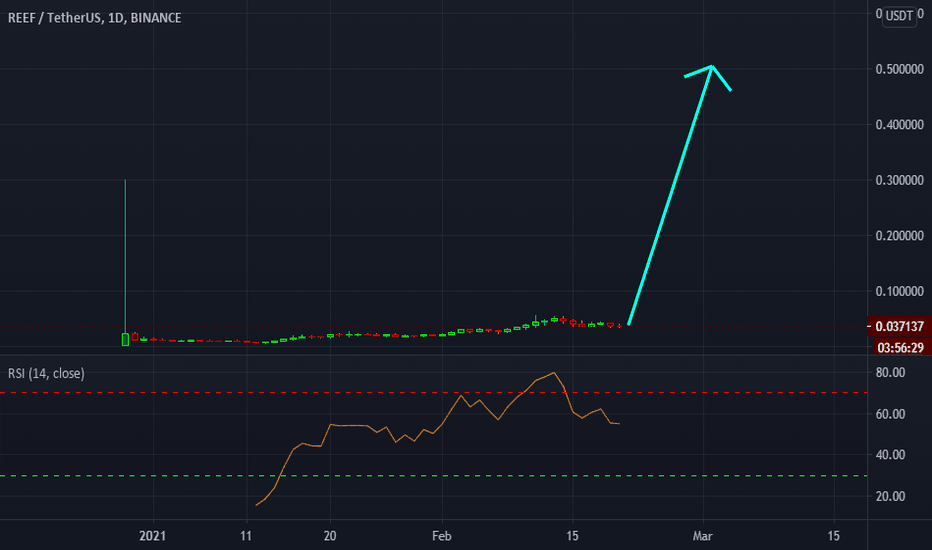Click the 0.400000 price axis label

pyautogui.click(x=899, y=124)
